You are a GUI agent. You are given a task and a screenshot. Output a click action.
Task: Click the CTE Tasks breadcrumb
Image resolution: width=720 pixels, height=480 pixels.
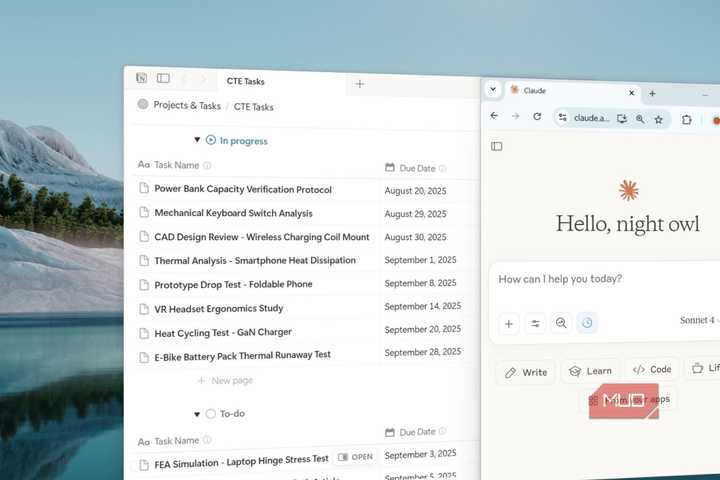pos(253,107)
